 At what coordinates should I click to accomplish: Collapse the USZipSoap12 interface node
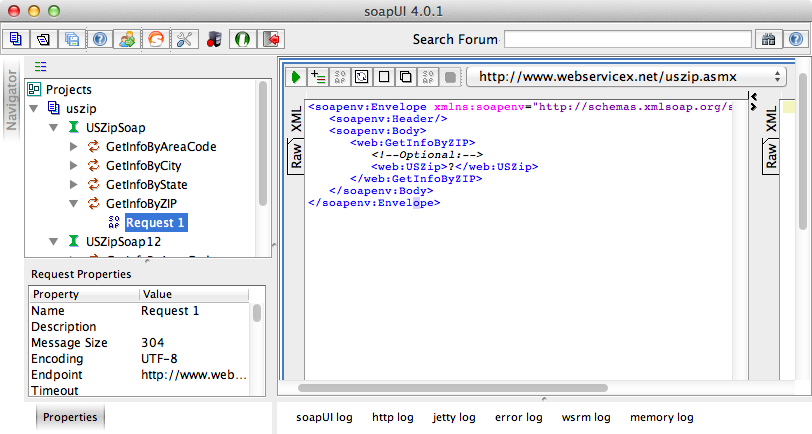54,242
